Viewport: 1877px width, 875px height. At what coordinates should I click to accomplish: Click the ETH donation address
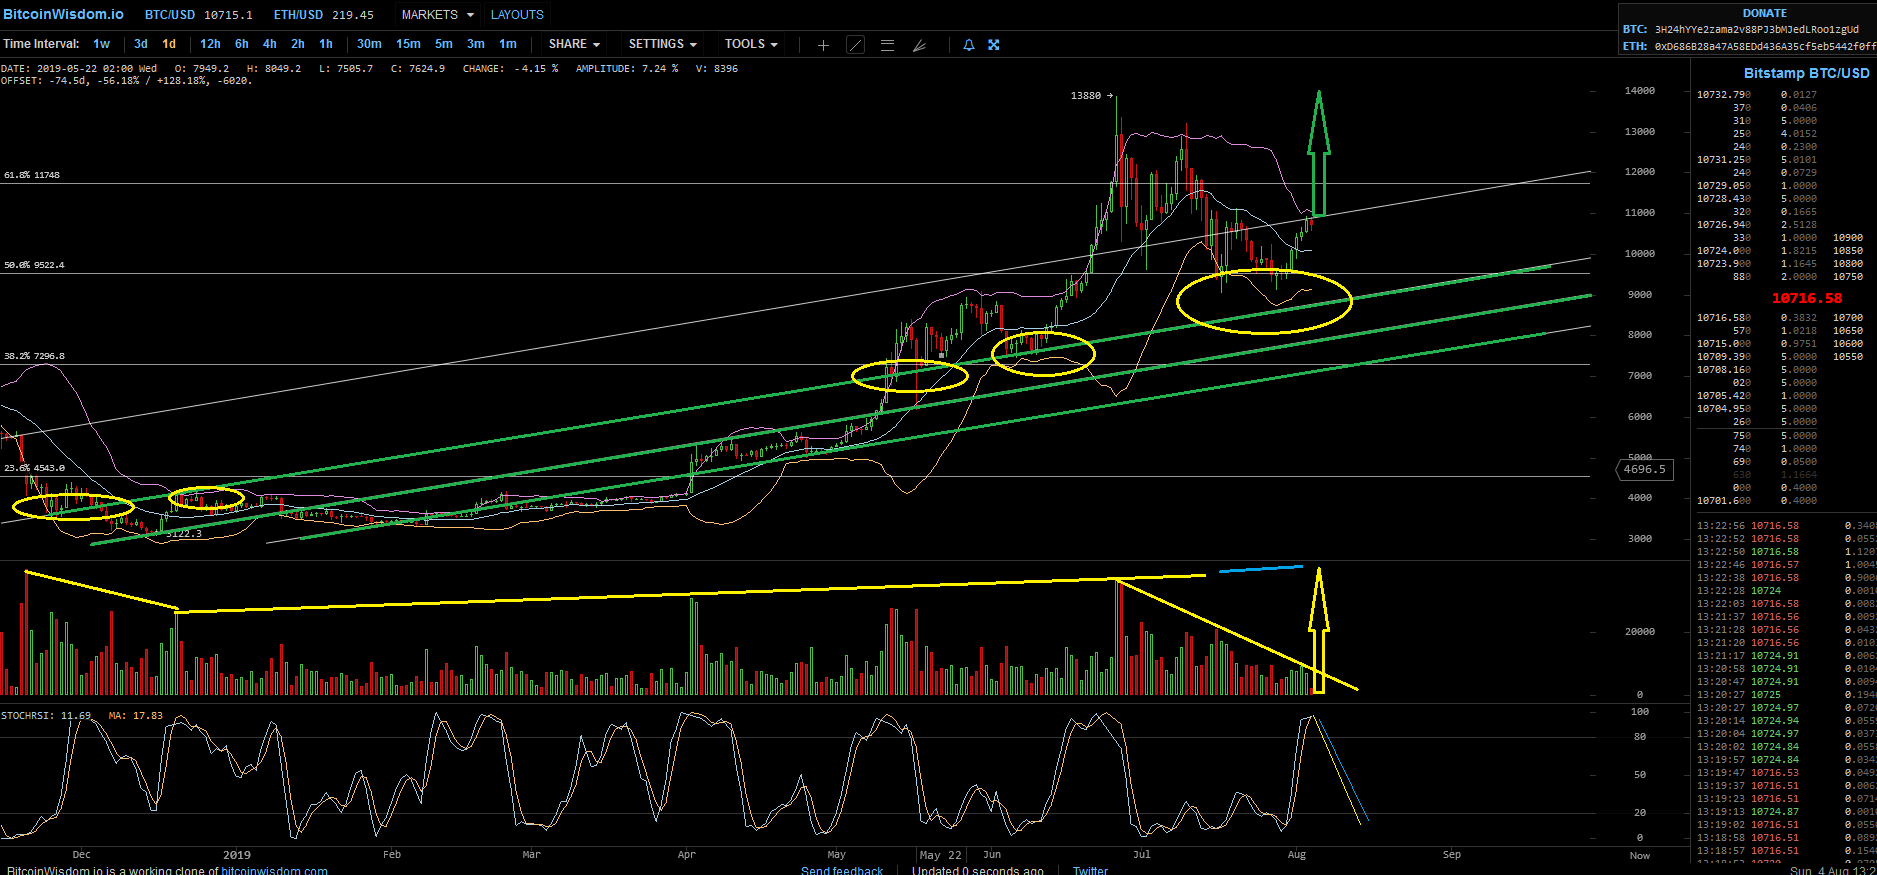pos(1766,46)
